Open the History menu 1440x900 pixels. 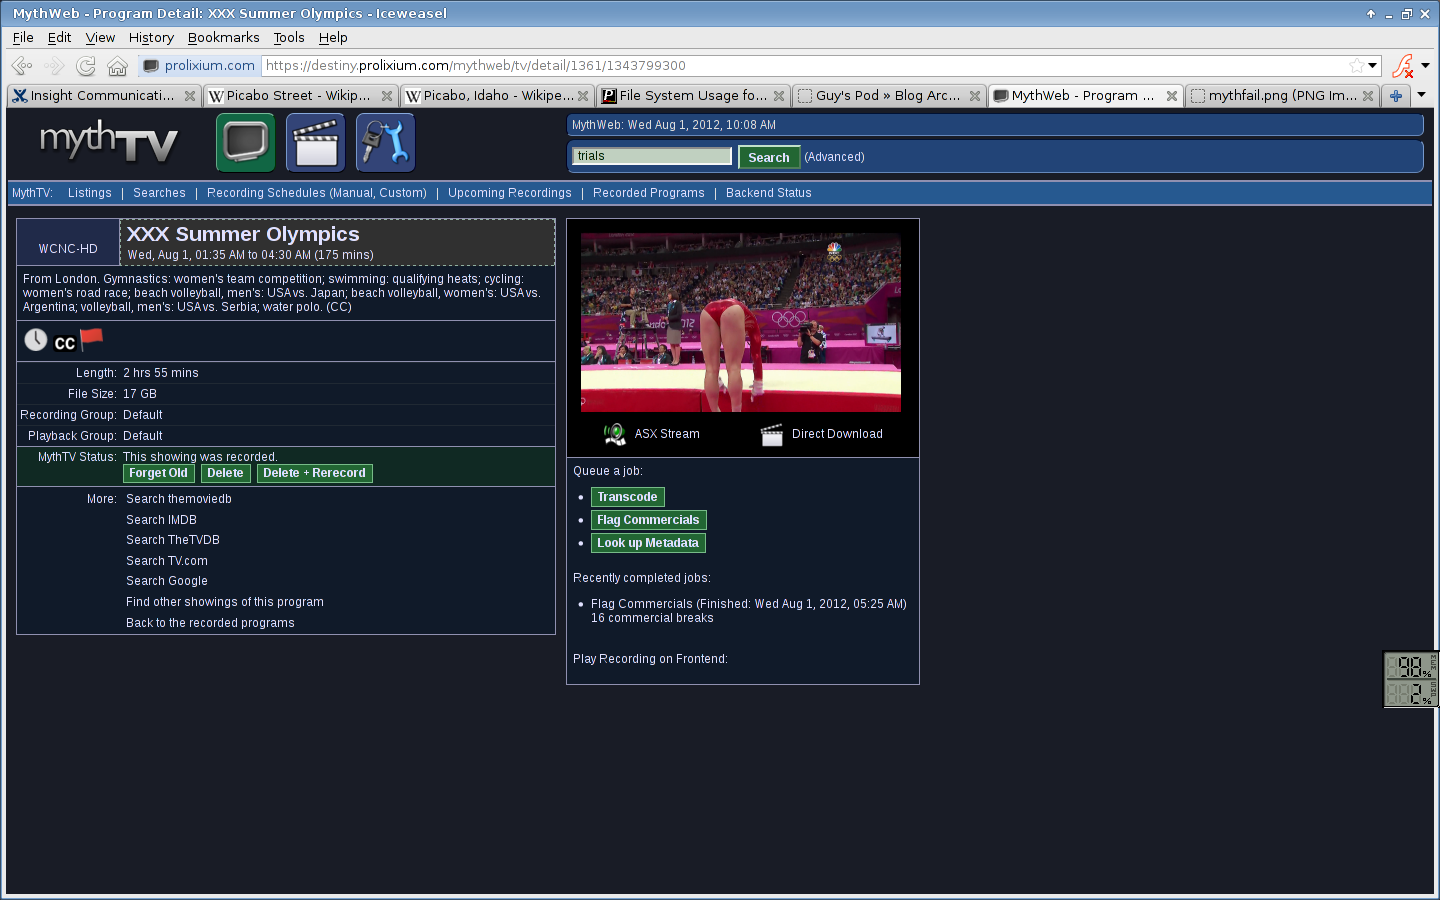point(151,37)
